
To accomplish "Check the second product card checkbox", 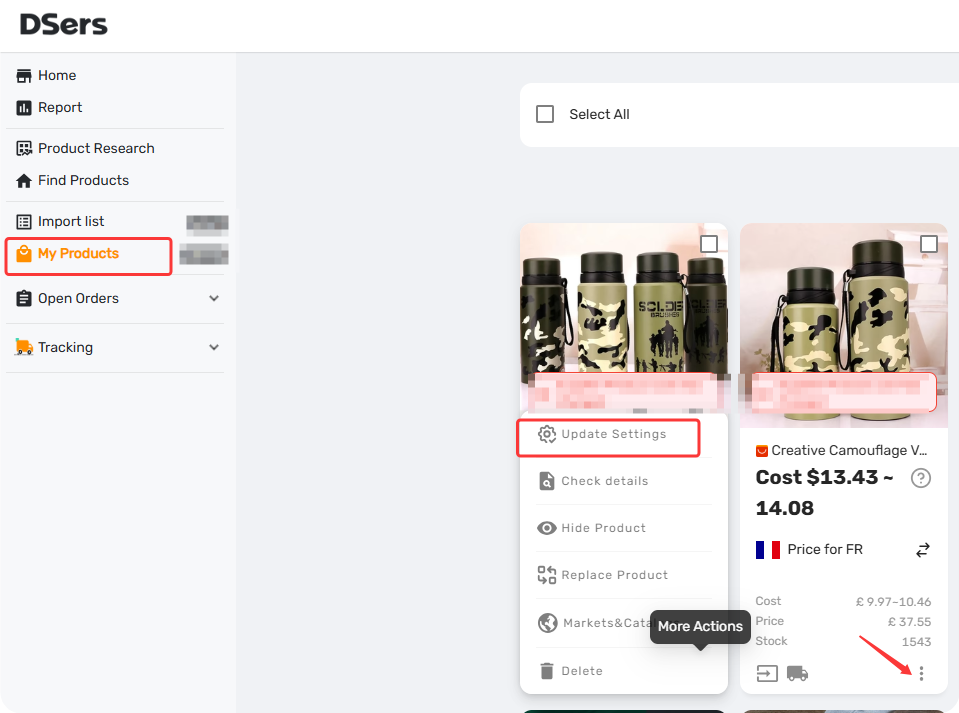I will coord(928,244).
